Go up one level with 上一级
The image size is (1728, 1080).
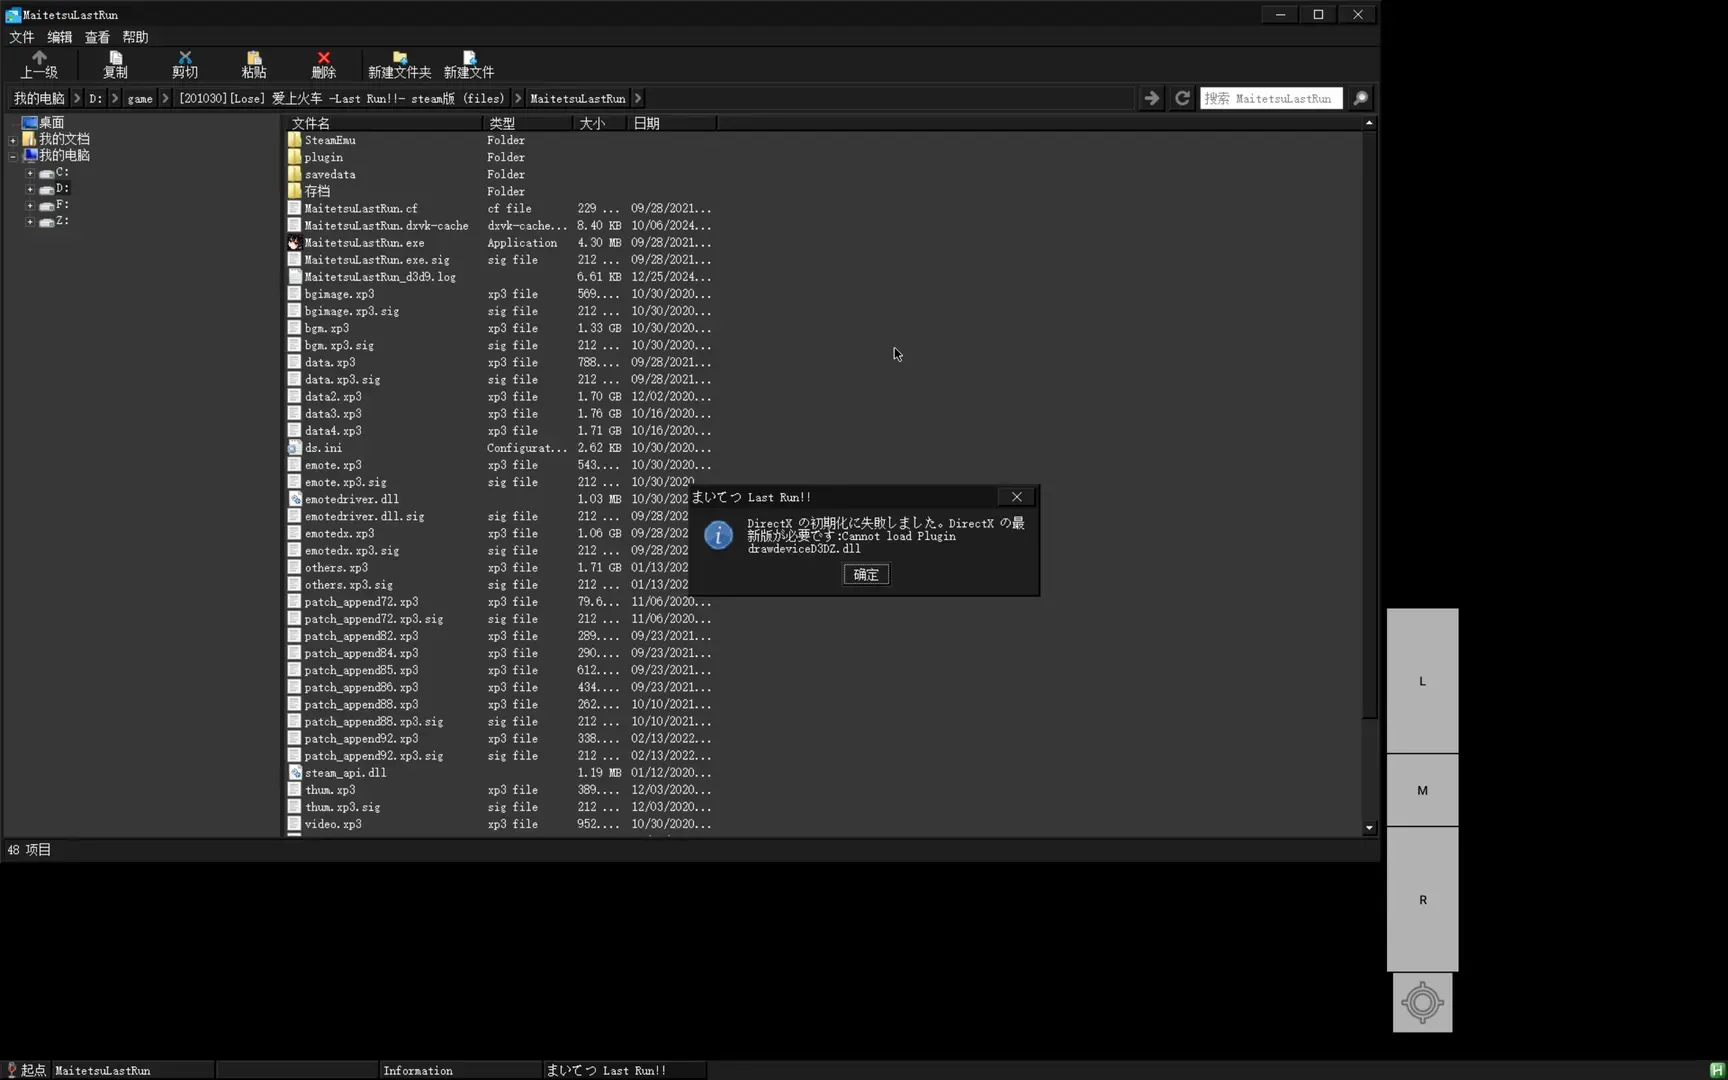tap(39, 64)
